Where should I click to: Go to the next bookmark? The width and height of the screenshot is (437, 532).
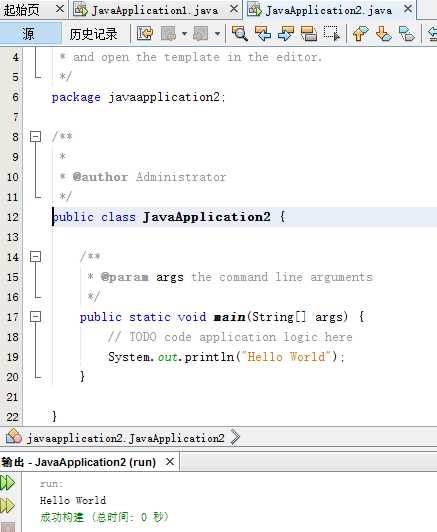384,33
